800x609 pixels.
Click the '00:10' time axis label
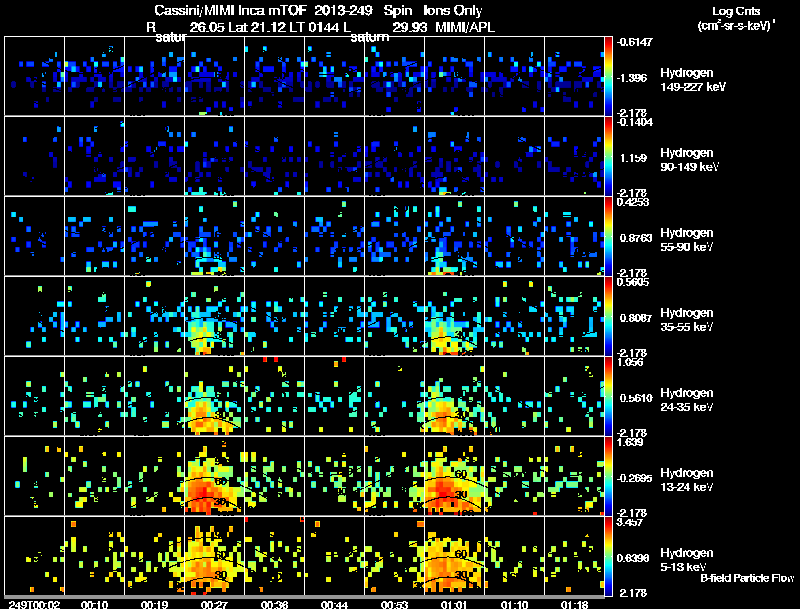(x=94, y=604)
